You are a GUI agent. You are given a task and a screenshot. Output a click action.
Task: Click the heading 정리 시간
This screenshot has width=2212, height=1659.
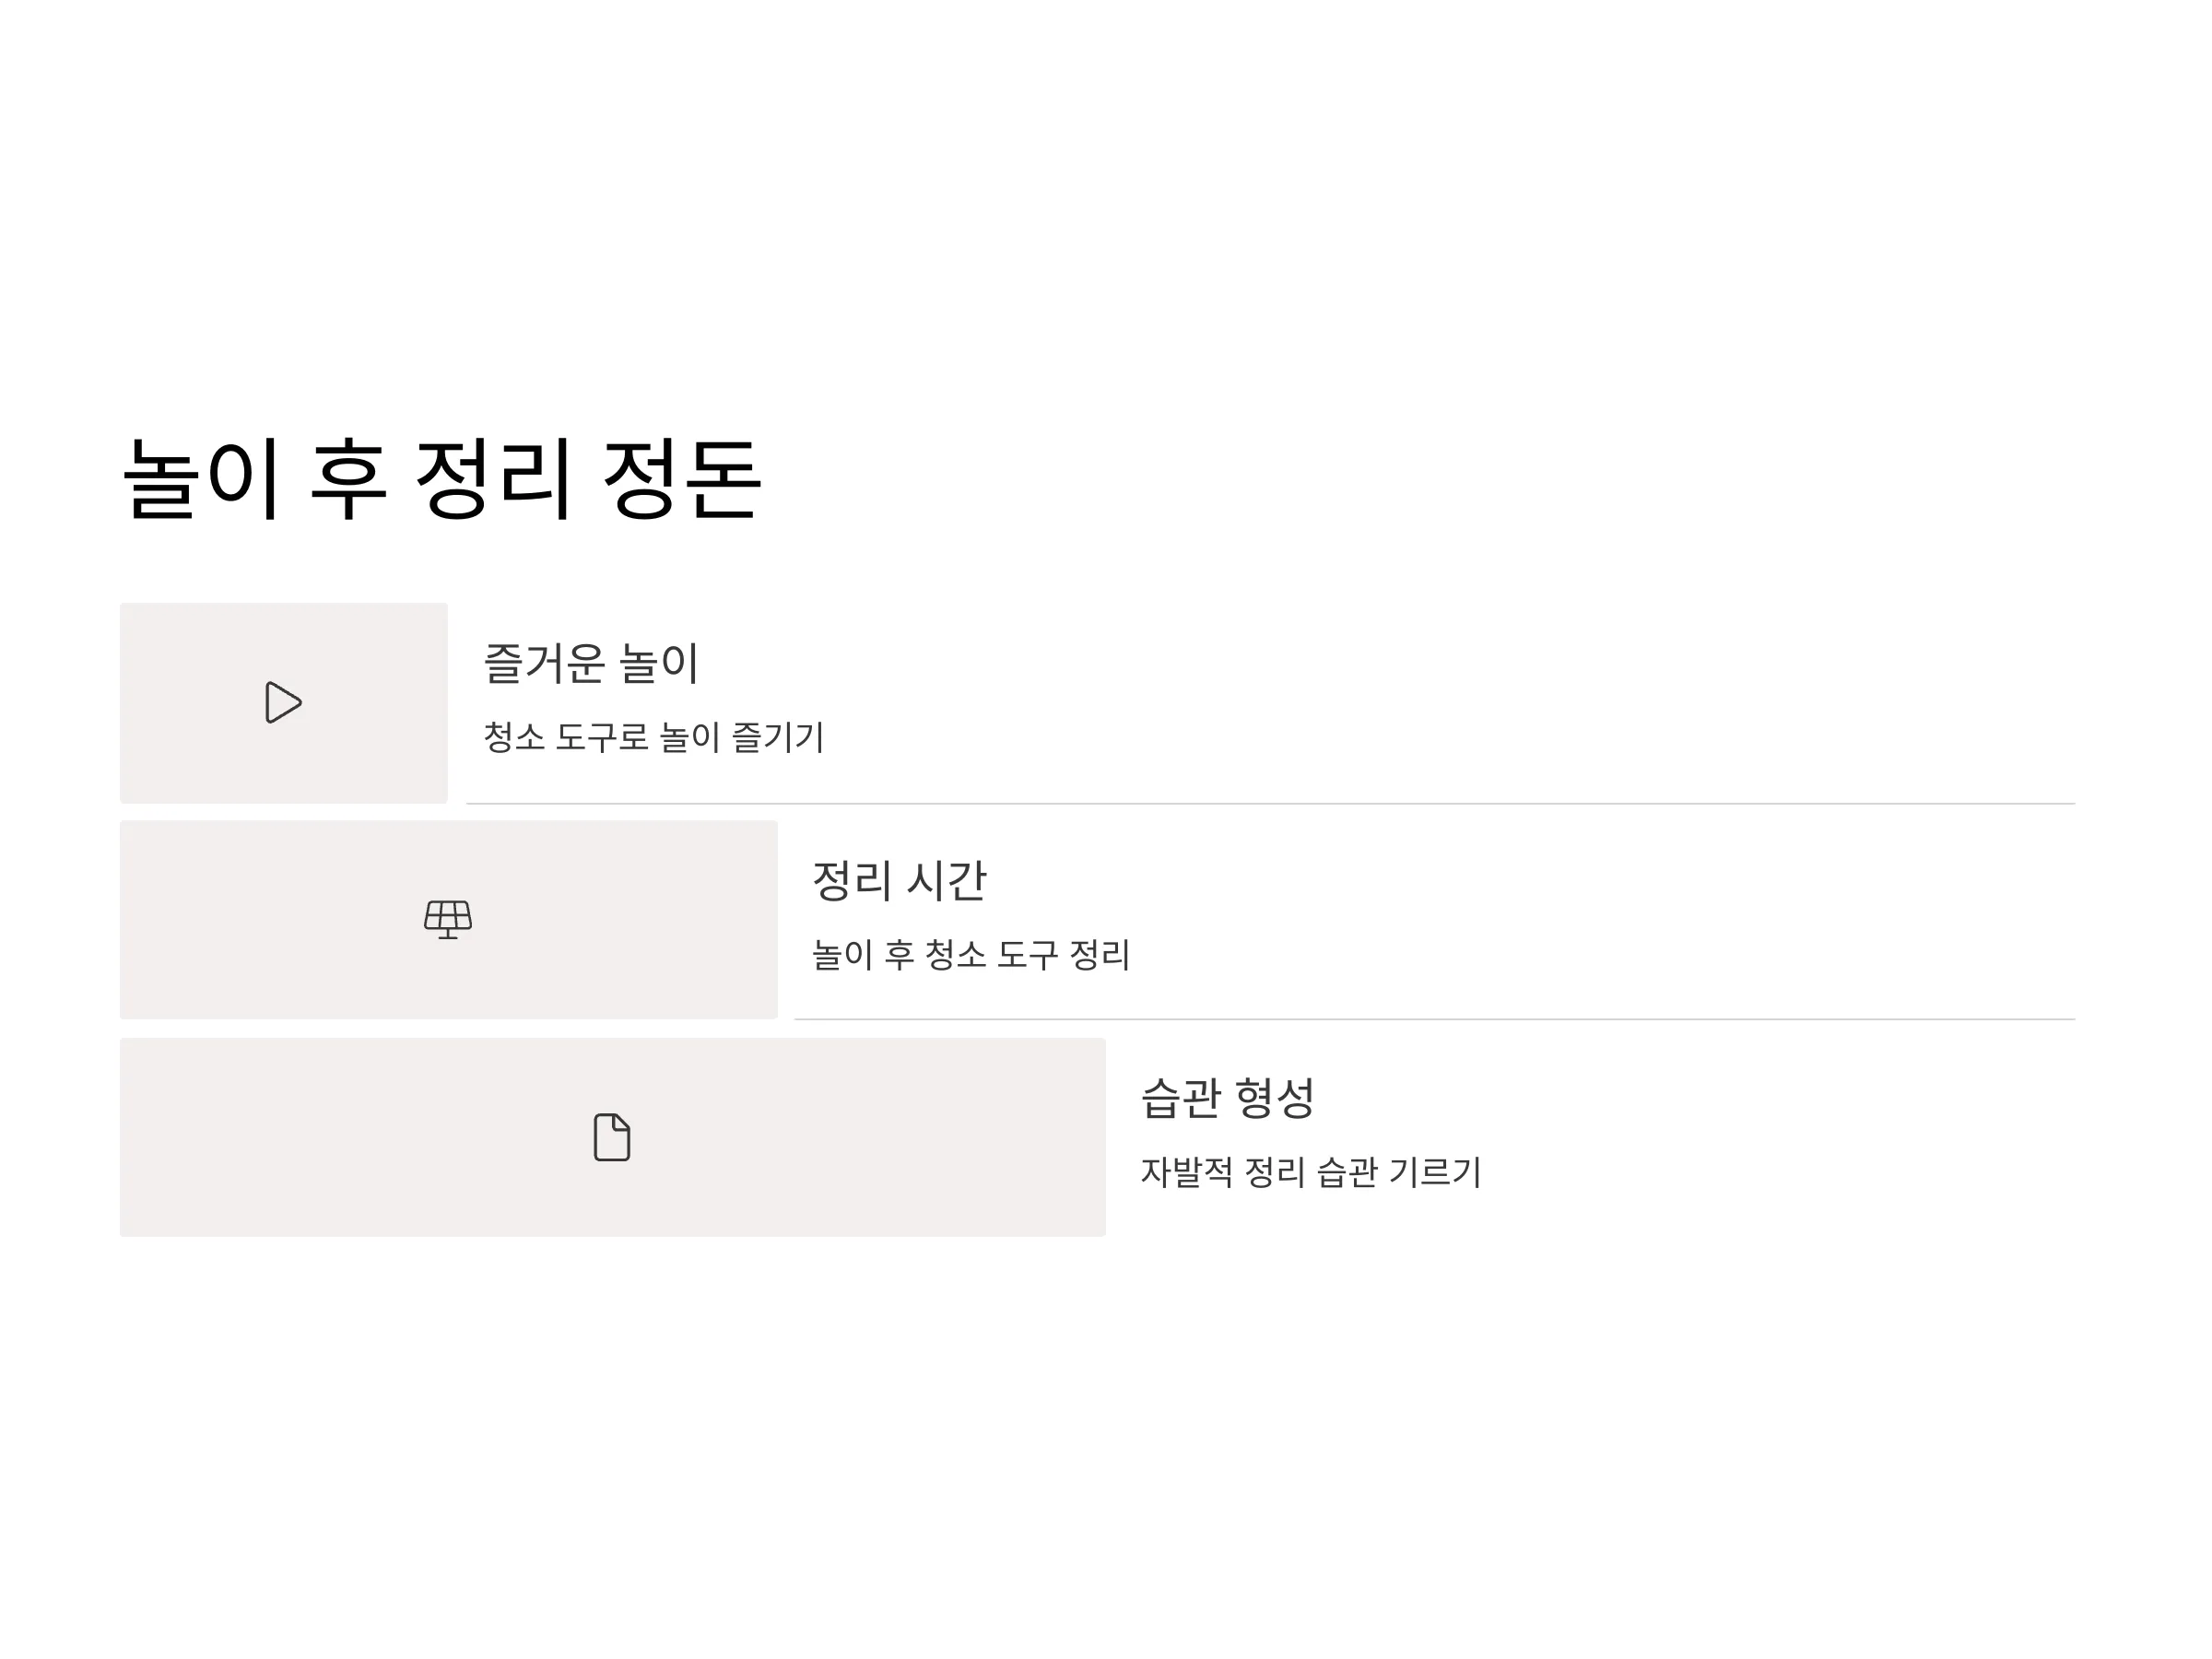click(899, 880)
